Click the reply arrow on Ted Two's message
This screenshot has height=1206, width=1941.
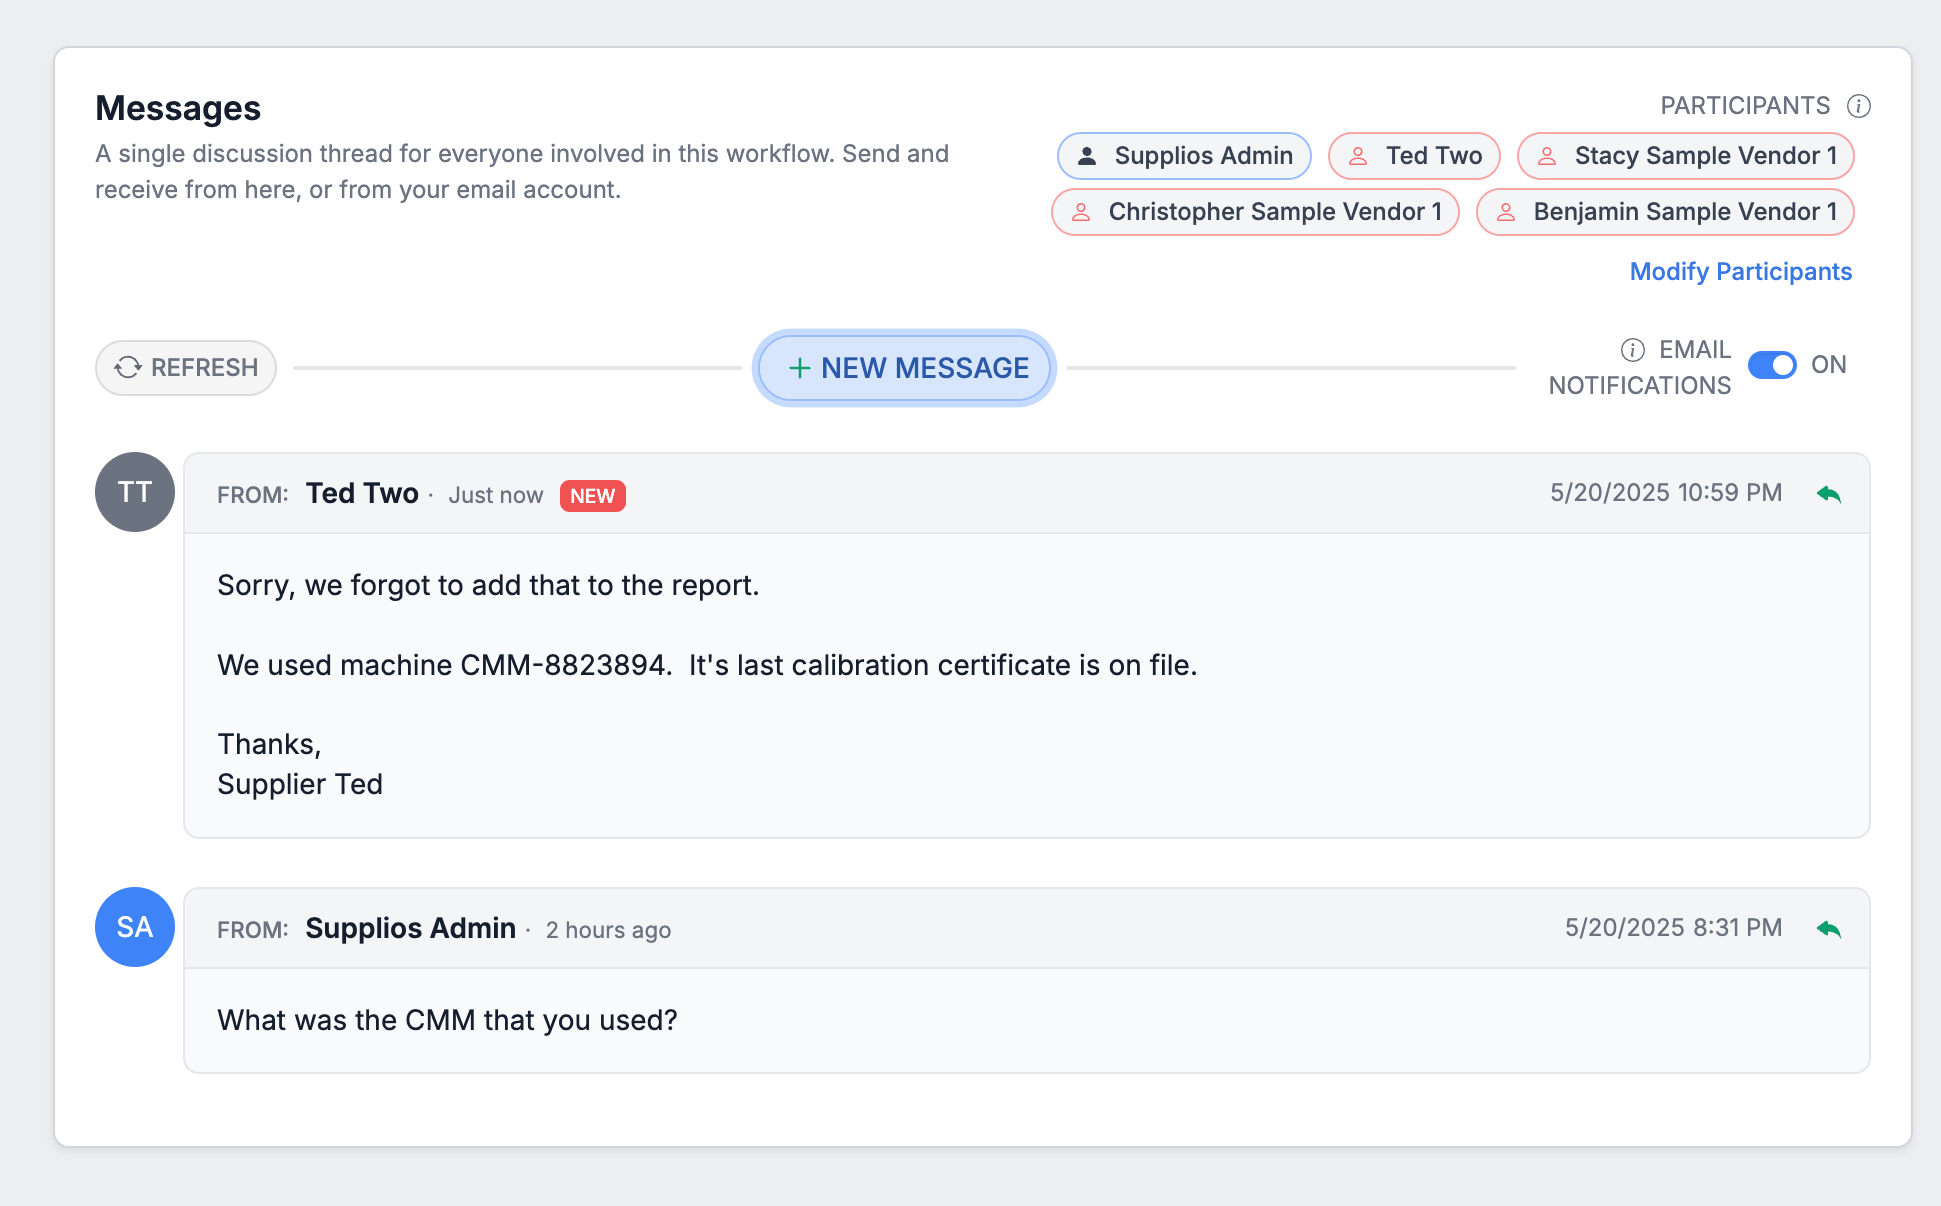coord(1829,492)
